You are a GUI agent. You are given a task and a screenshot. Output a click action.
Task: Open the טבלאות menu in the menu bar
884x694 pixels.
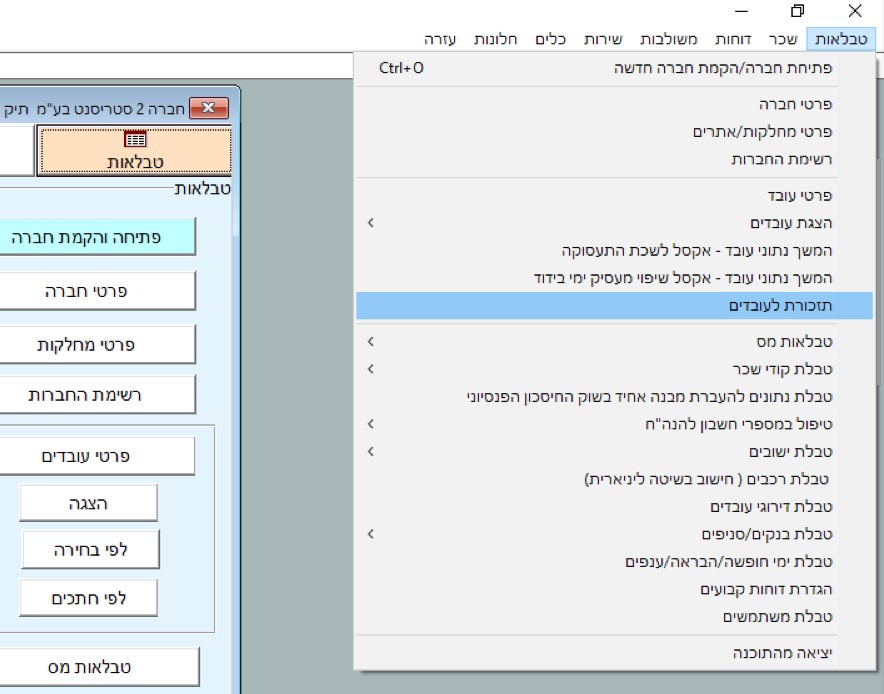841,39
